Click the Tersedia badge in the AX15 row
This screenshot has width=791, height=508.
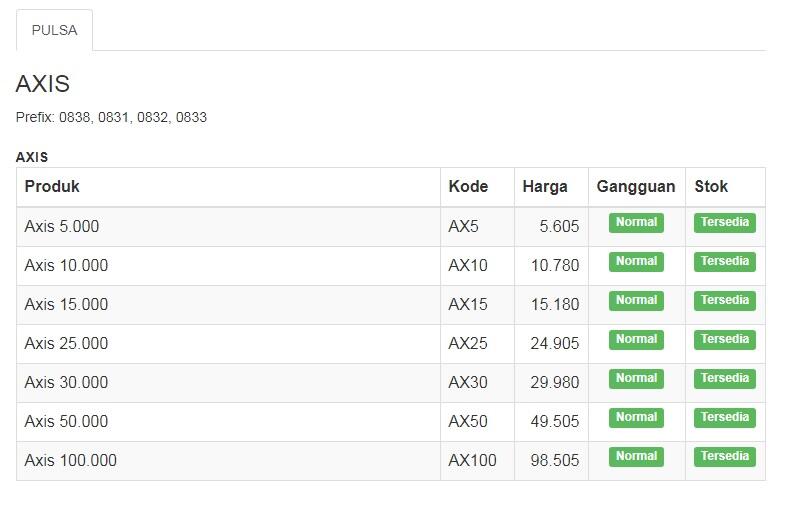coord(725,301)
